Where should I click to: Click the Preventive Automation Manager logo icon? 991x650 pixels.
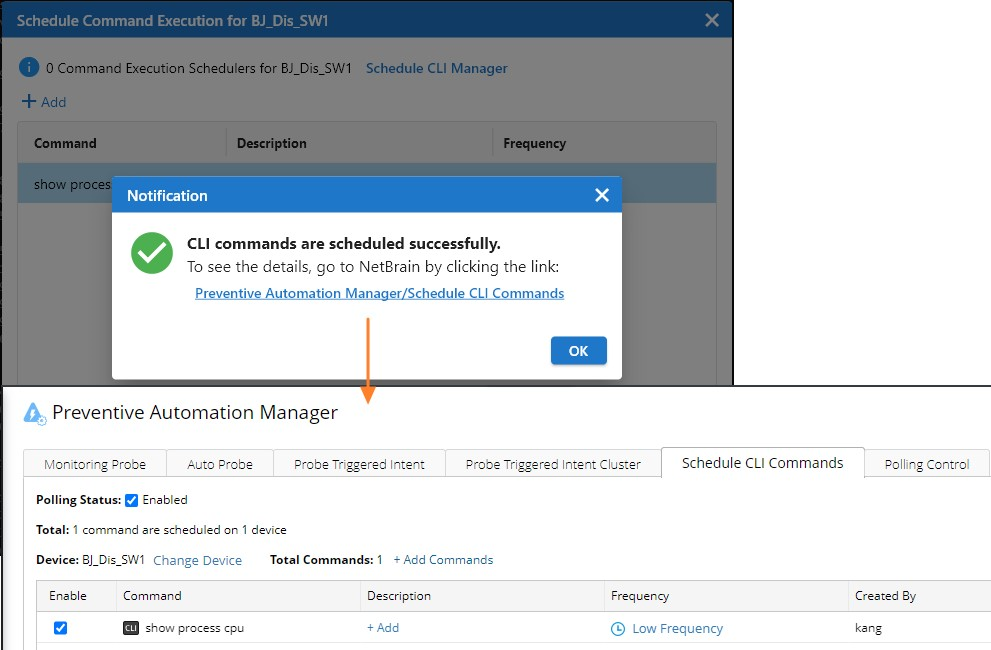click(35, 413)
